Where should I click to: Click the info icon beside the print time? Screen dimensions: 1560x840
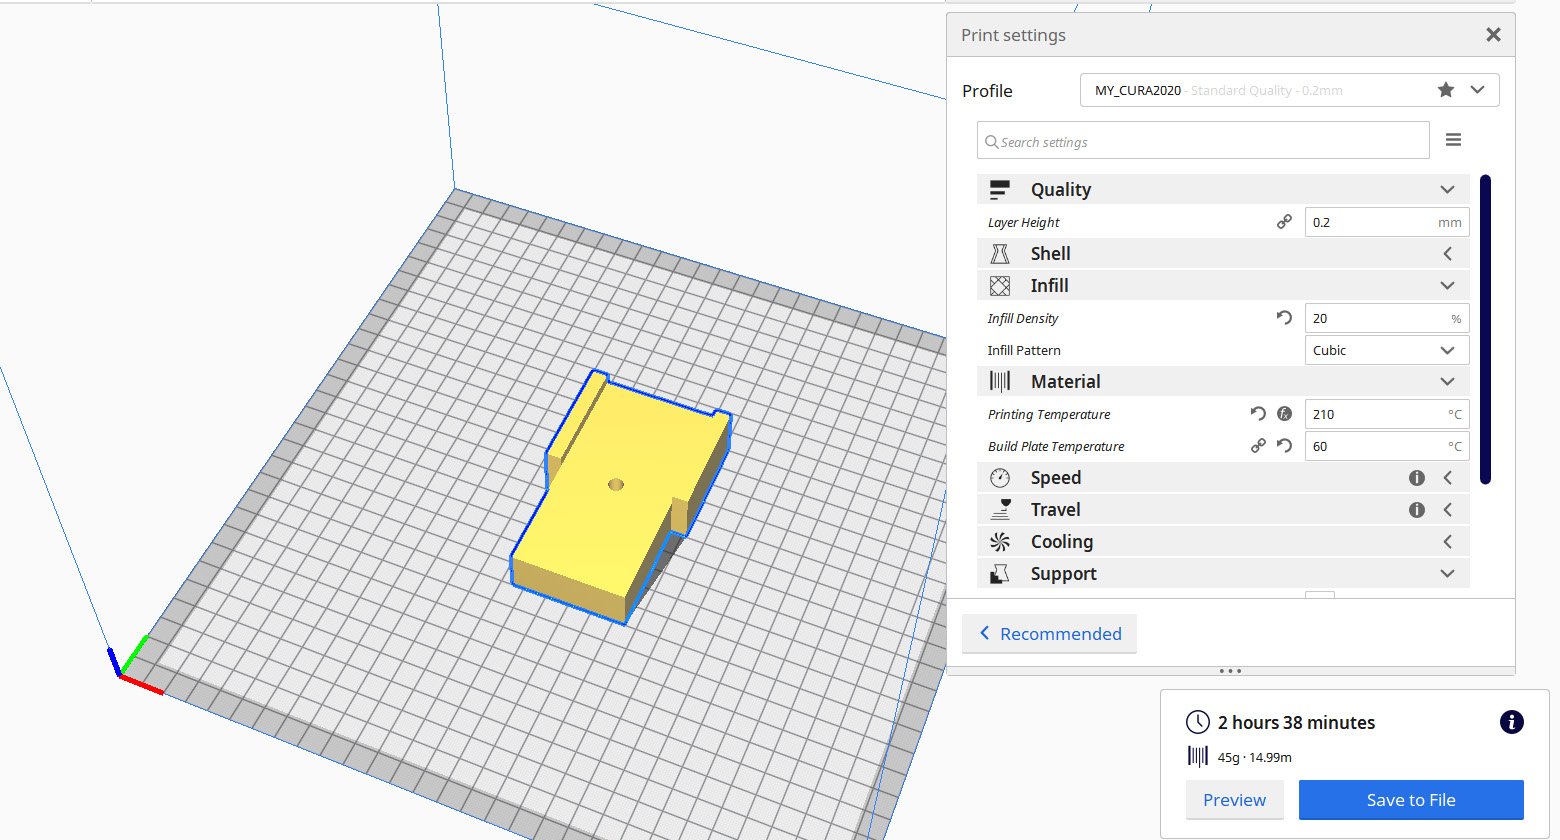coord(1512,722)
